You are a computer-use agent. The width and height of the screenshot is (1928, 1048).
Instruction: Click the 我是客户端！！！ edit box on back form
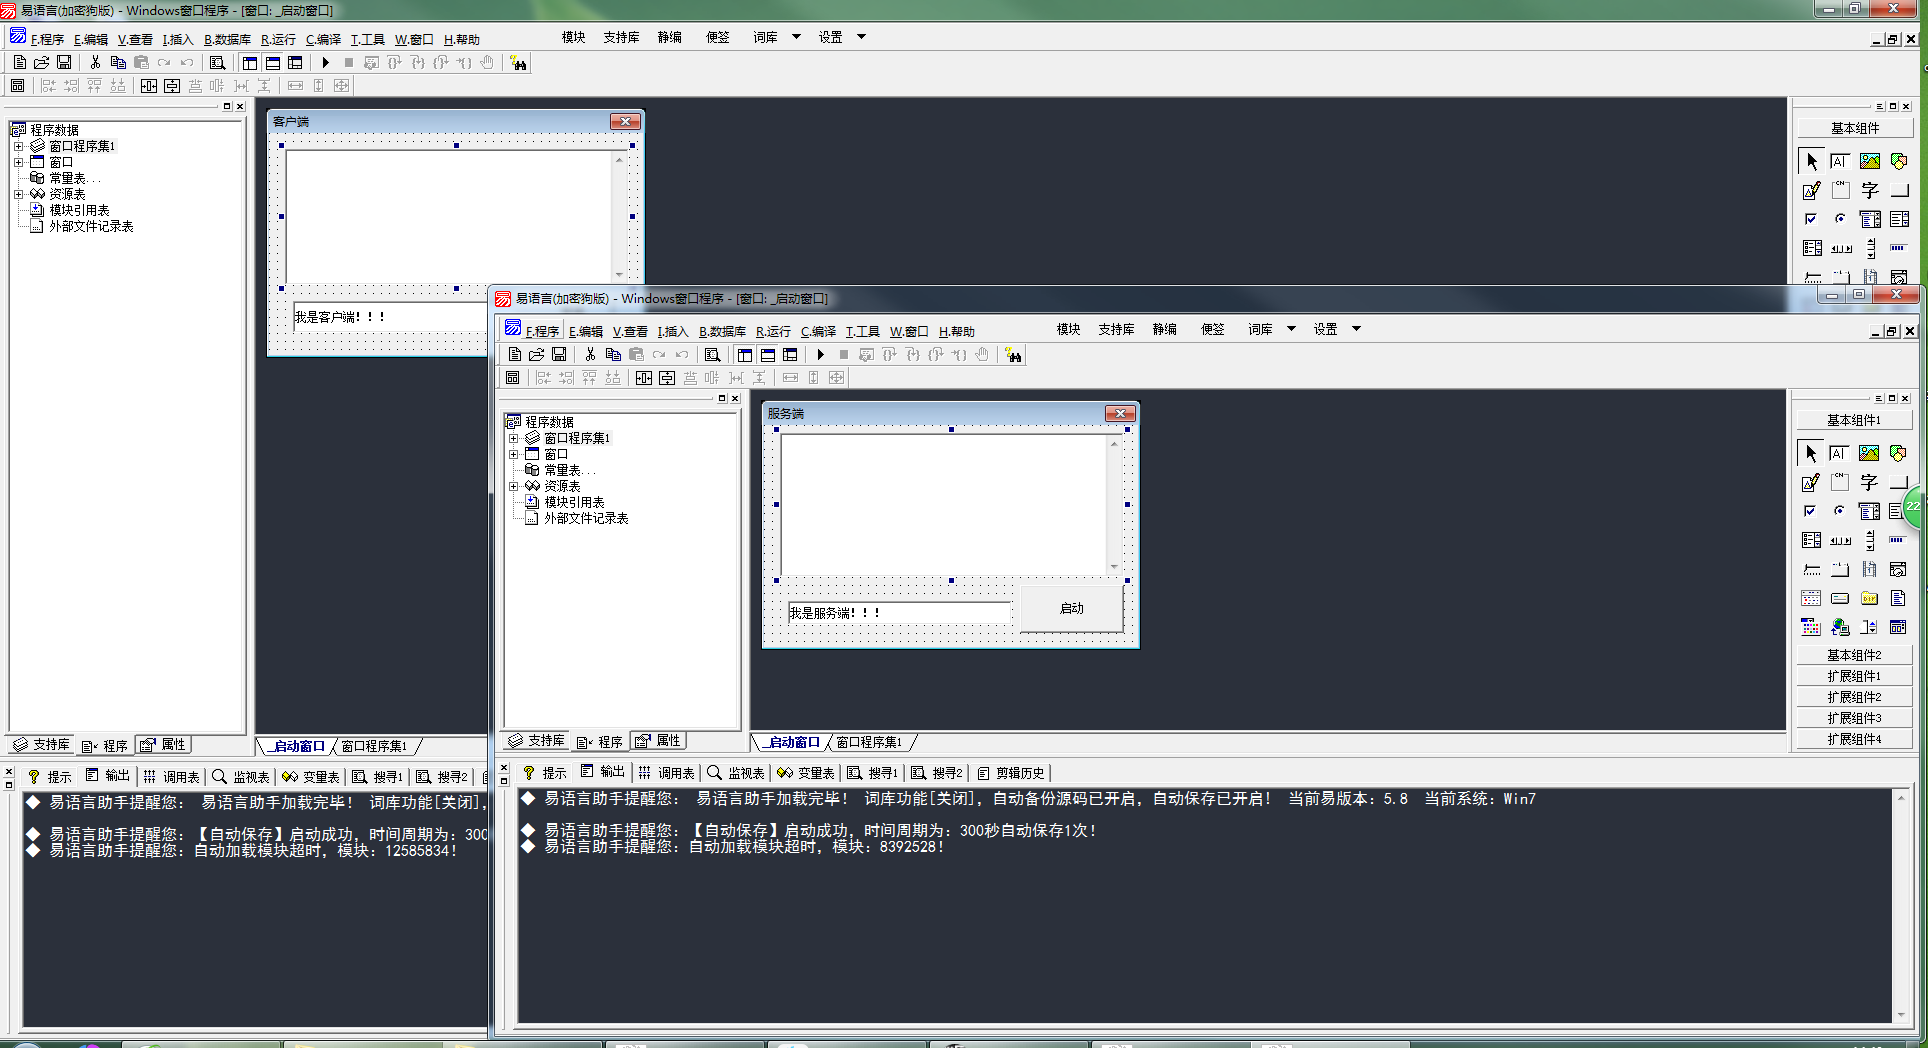pyautogui.click(x=390, y=316)
